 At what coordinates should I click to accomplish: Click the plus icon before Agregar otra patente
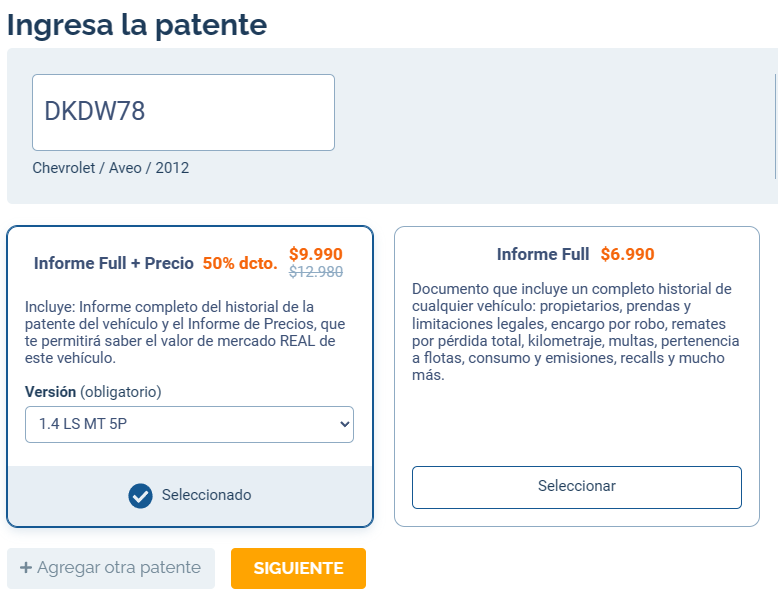click(x=26, y=567)
